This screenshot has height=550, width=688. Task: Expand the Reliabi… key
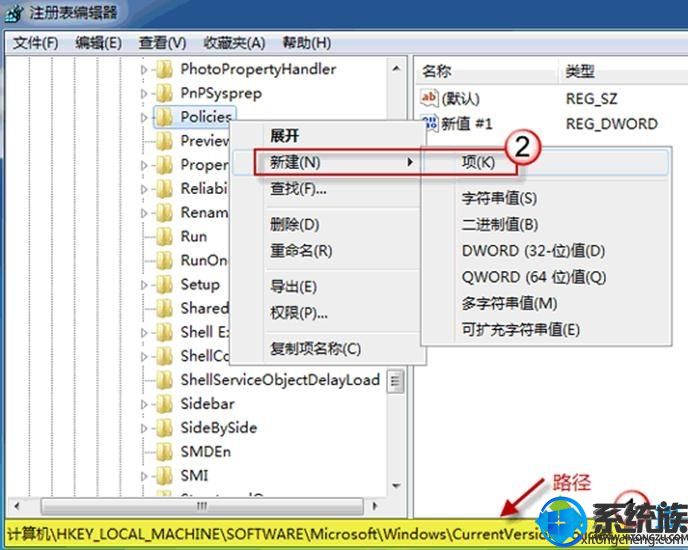144,189
